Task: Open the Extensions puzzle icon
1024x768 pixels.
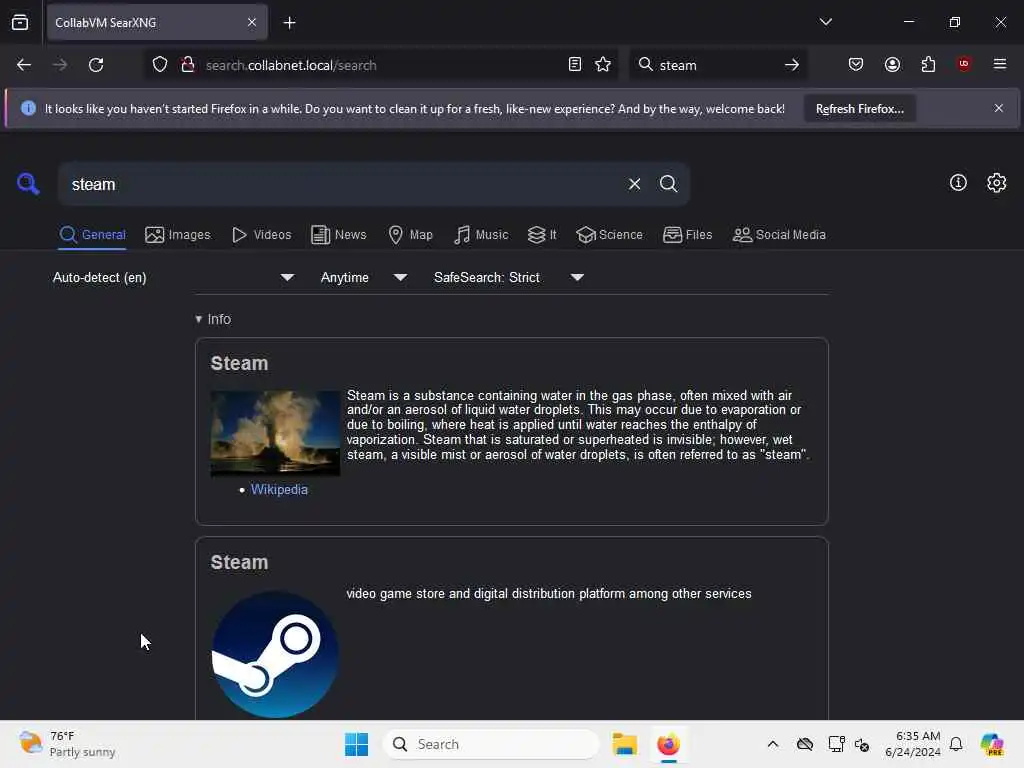Action: tap(928, 64)
